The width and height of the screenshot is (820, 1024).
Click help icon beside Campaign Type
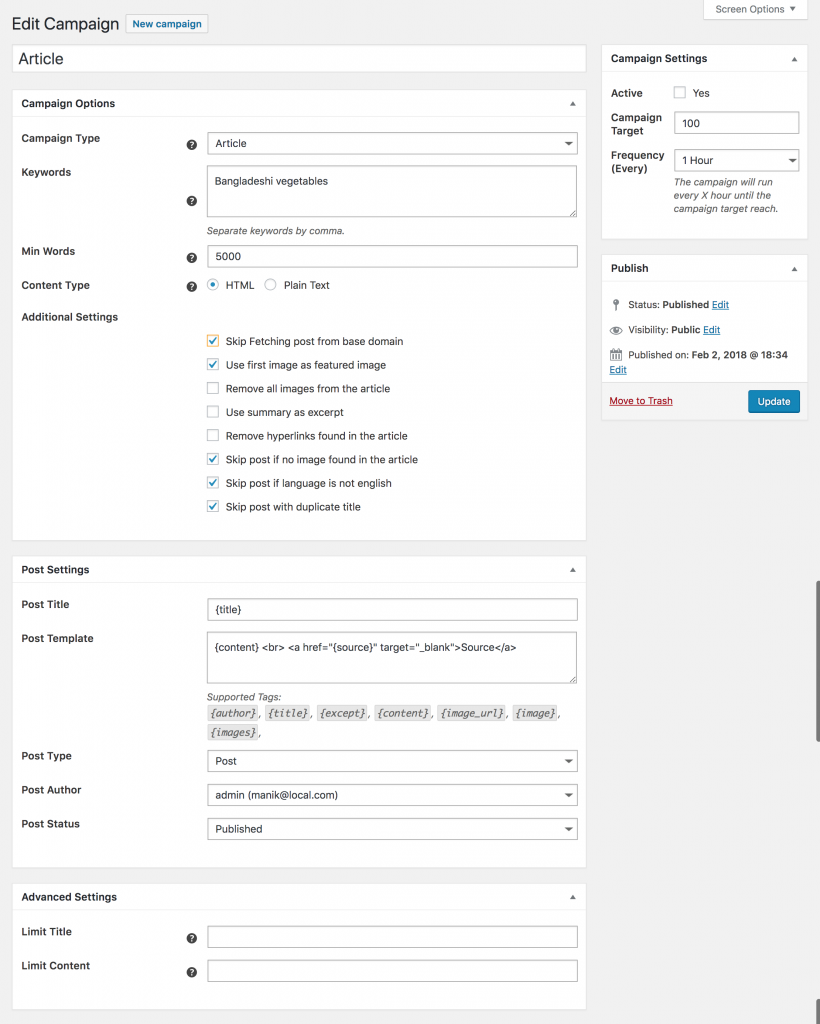point(191,144)
